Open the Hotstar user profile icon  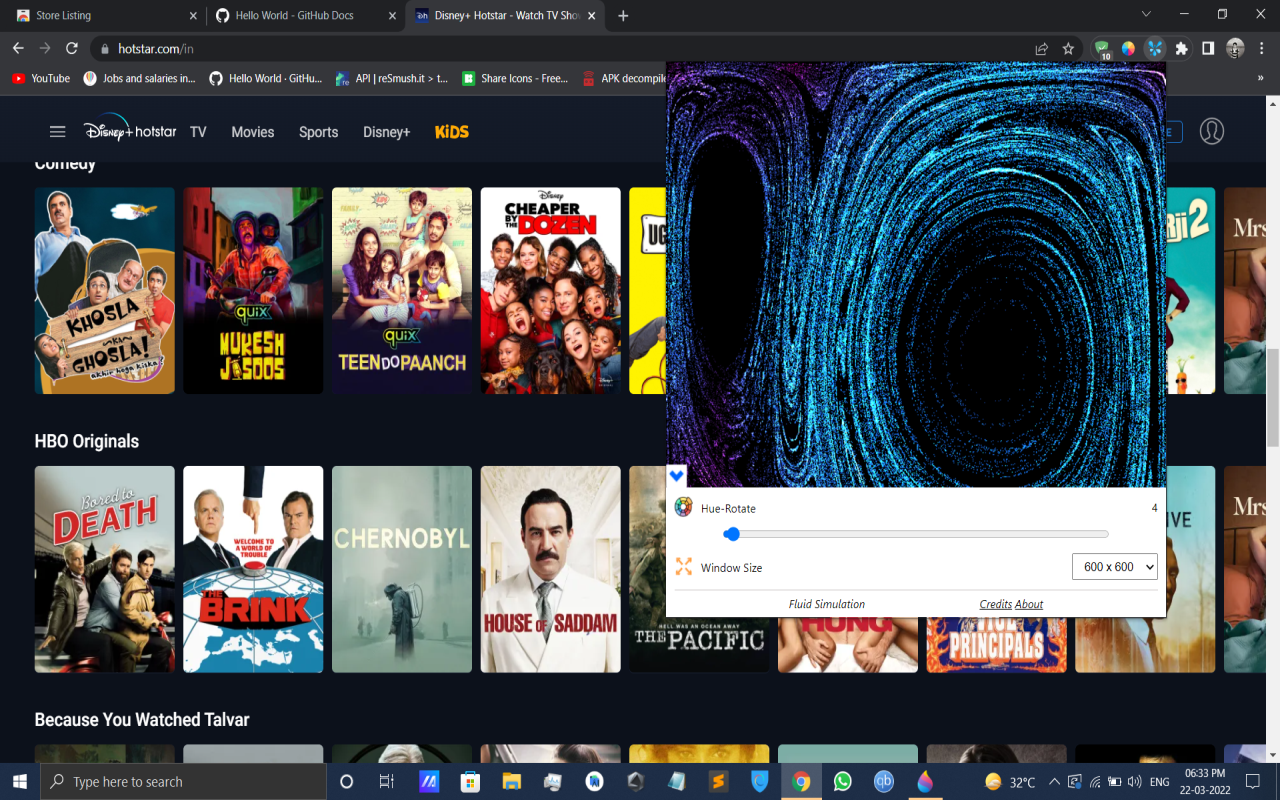(x=1212, y=131)
